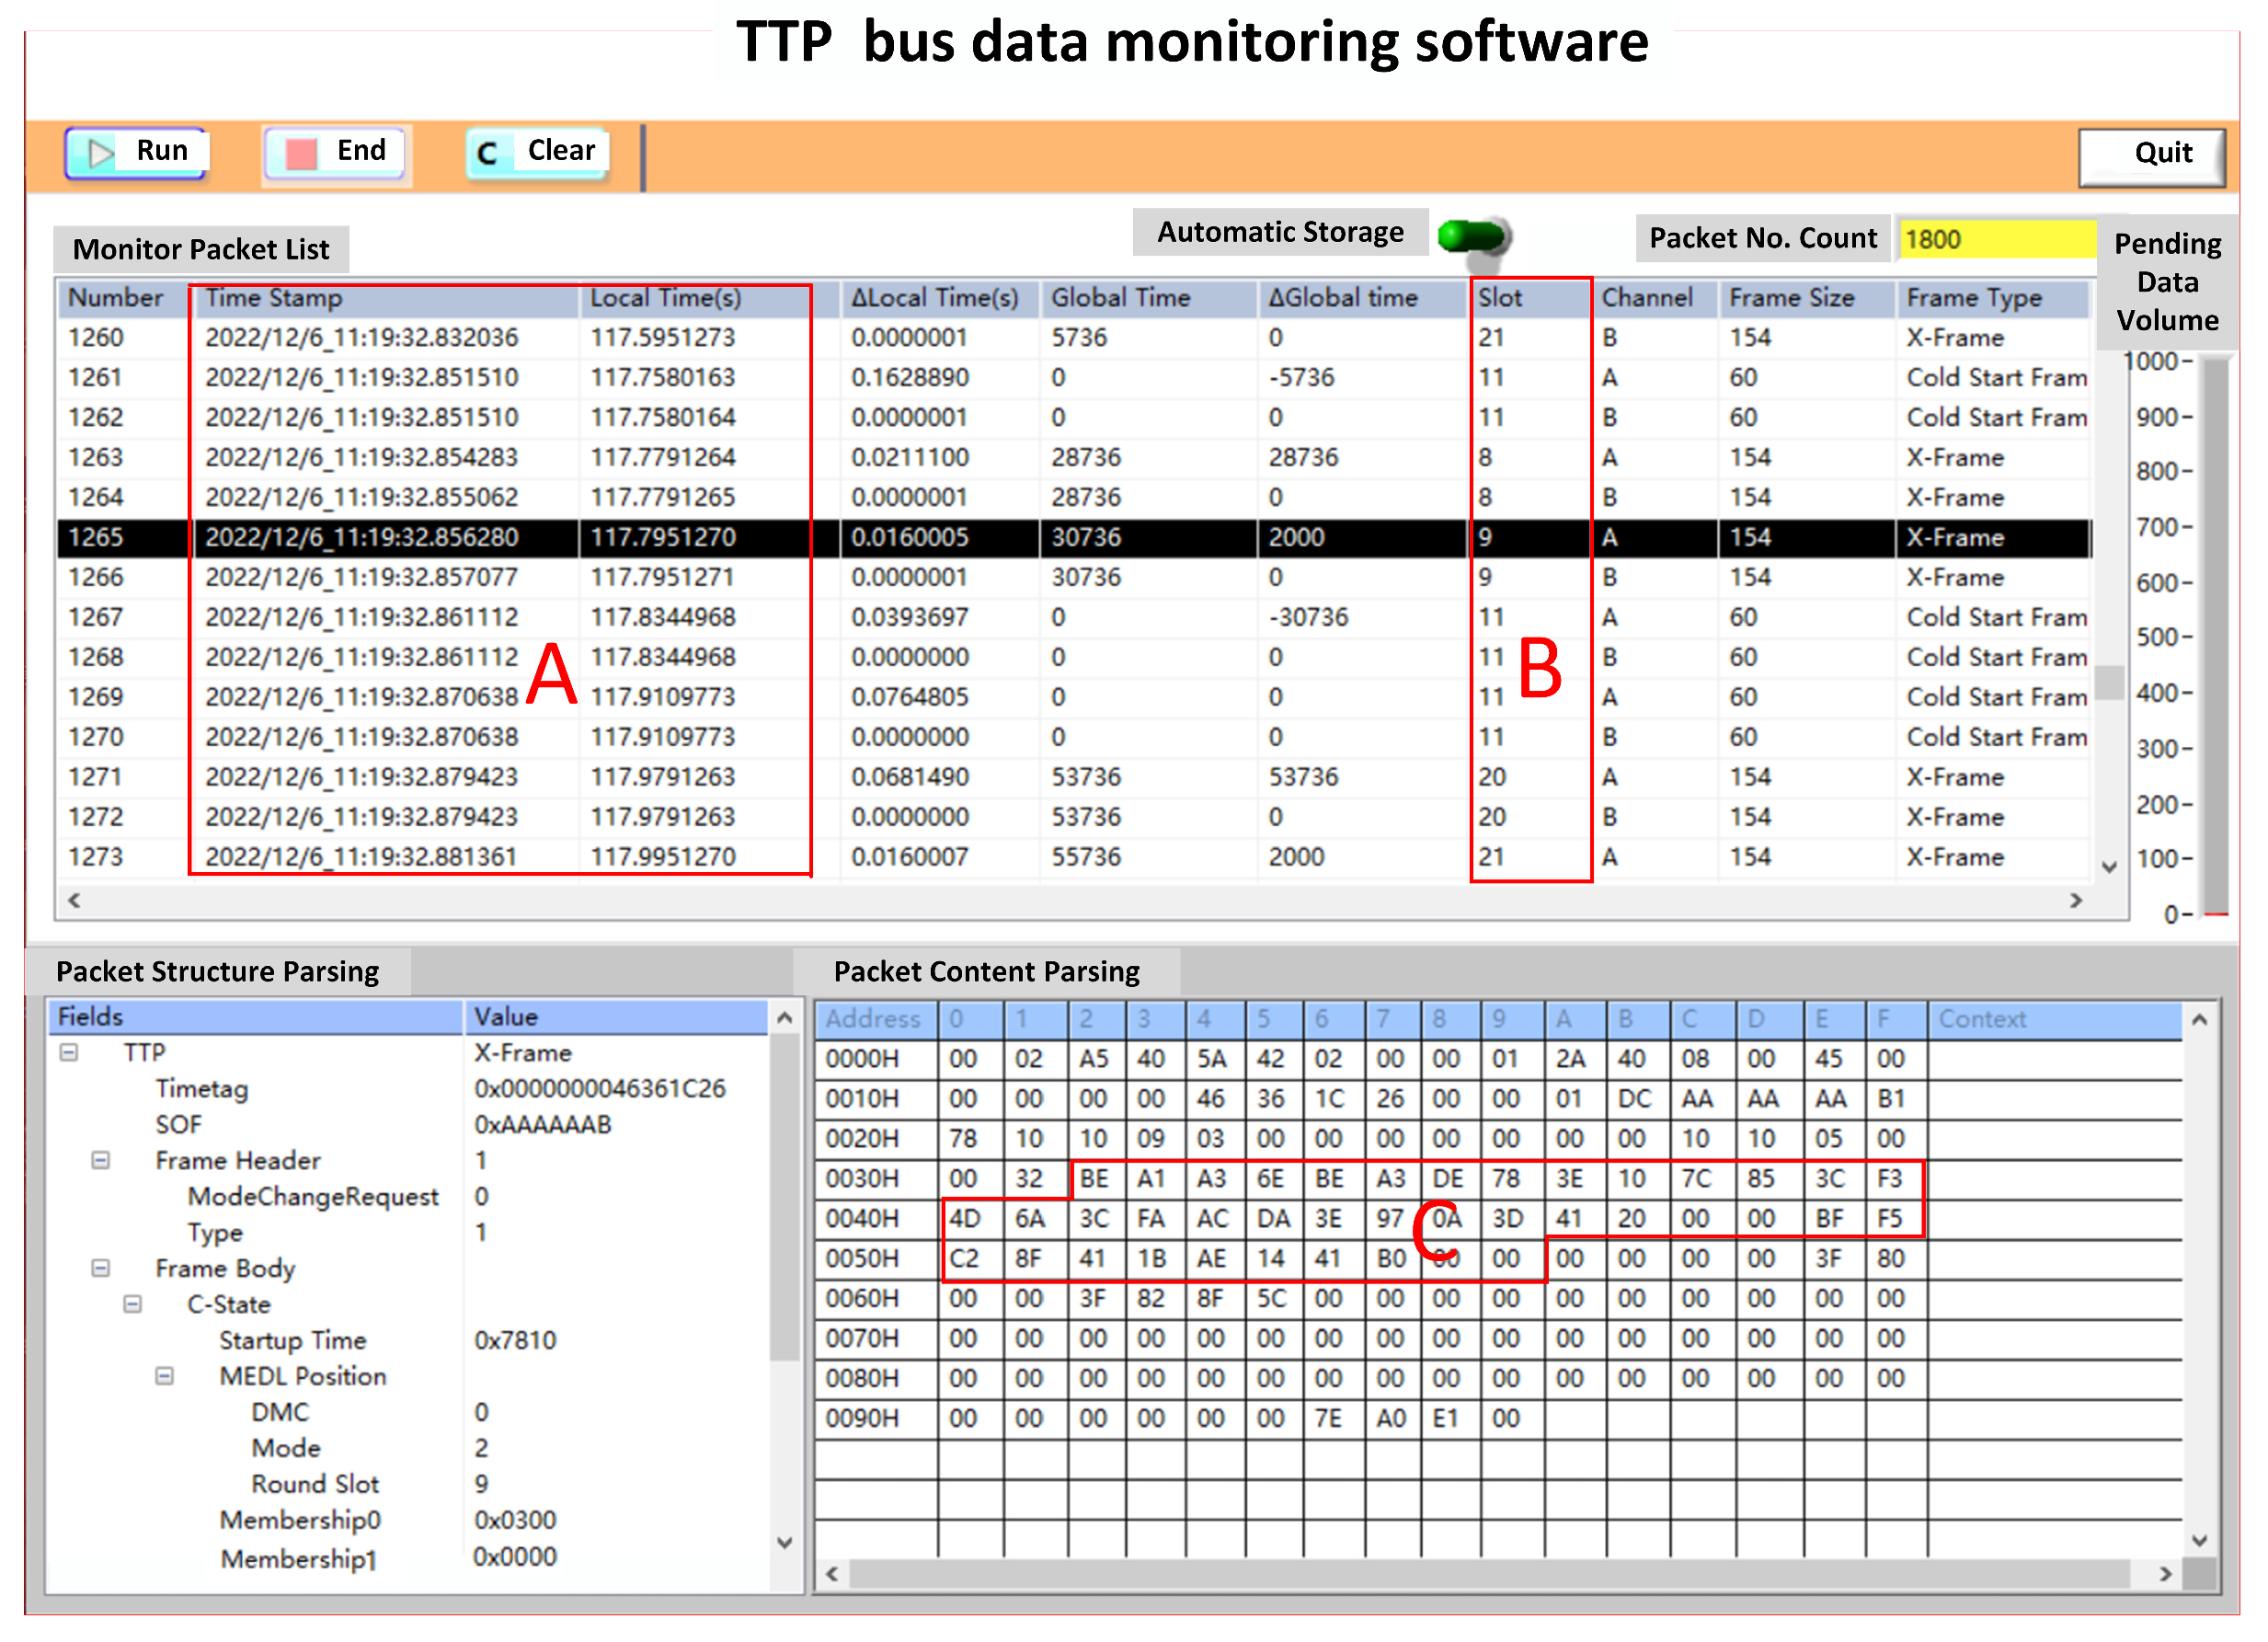Collapse the Frame Header node
The height and width of the screenshot is (1642, 2268).
click(101, 1161)
